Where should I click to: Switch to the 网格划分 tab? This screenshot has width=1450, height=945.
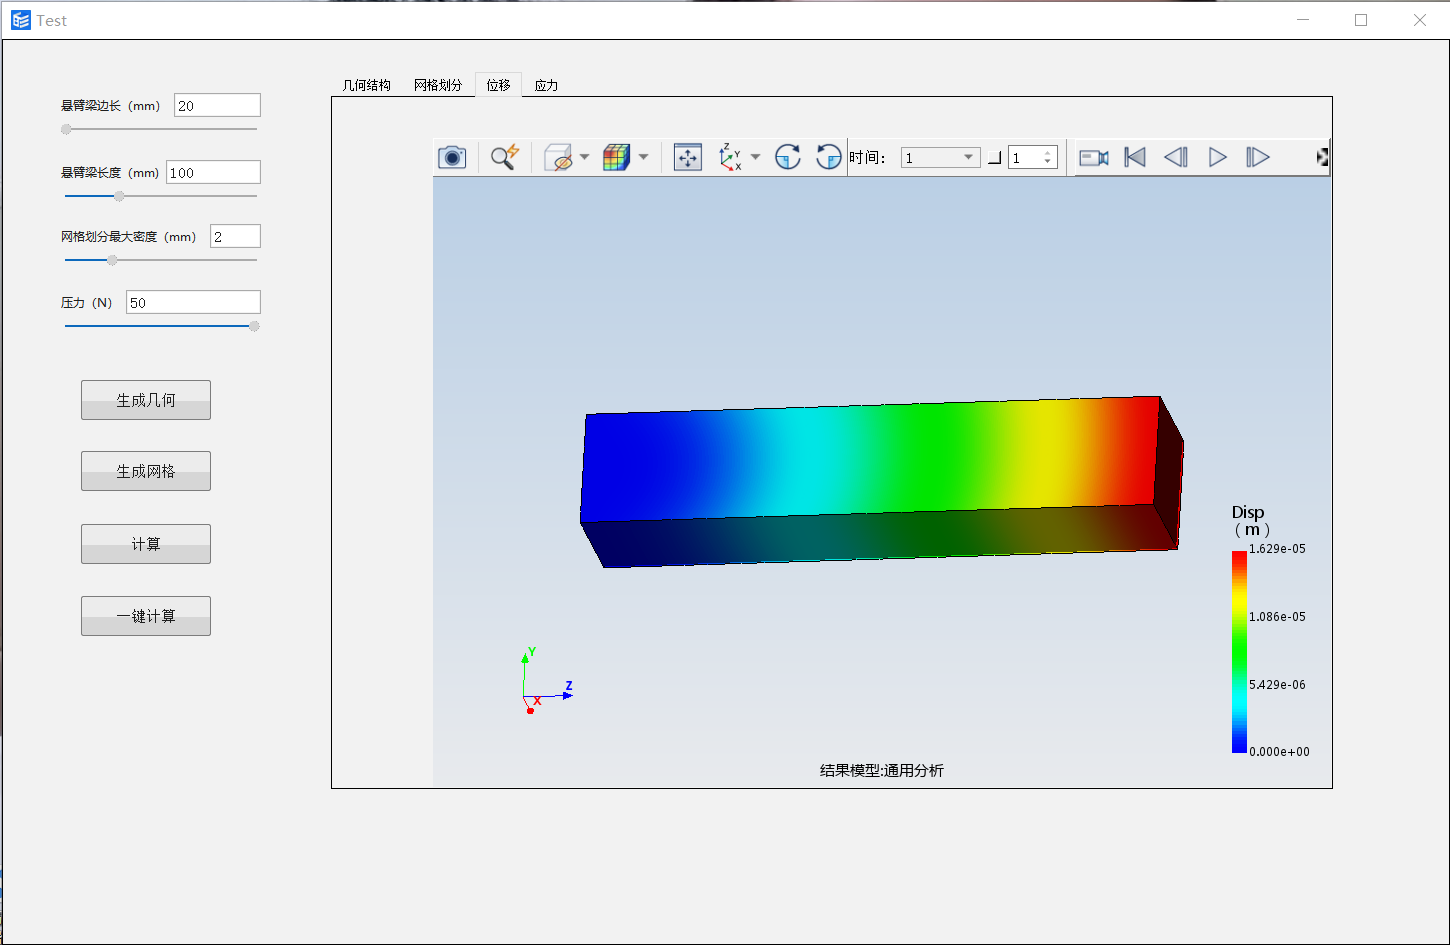point(438,85)
